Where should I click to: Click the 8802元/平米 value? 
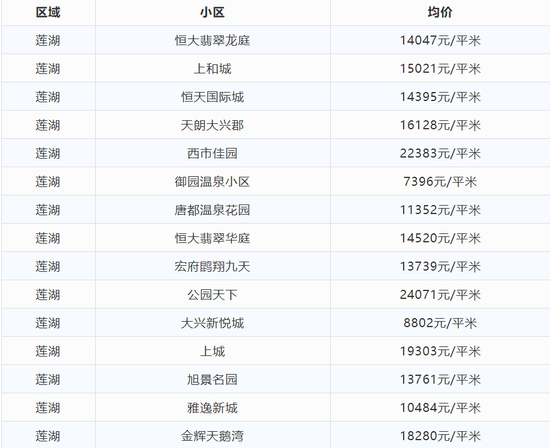[440, 323]
